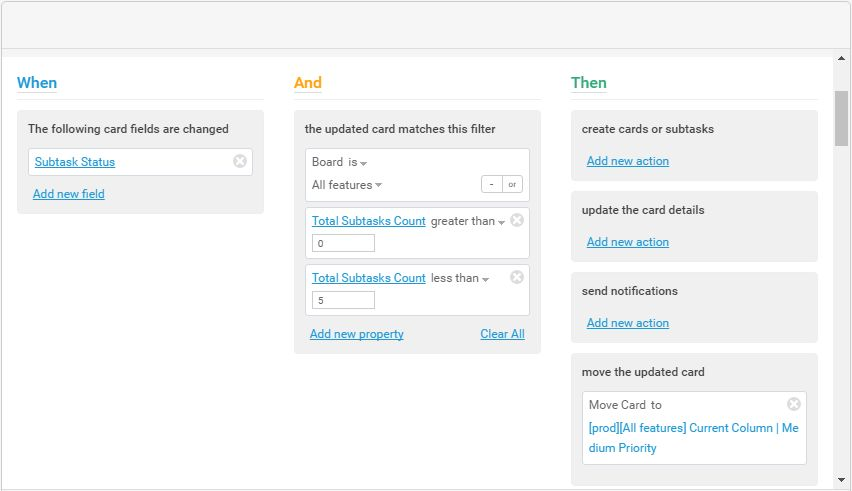Click 'Add new property' in filter panel
Viewport: 852px width, 491px height.
point(357,334)
